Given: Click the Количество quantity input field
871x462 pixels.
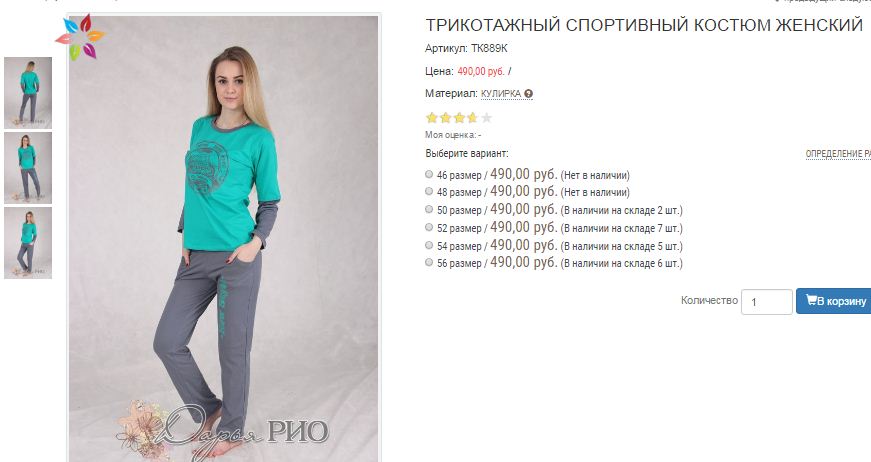Looking at the screenshot, I should point(767,302).
